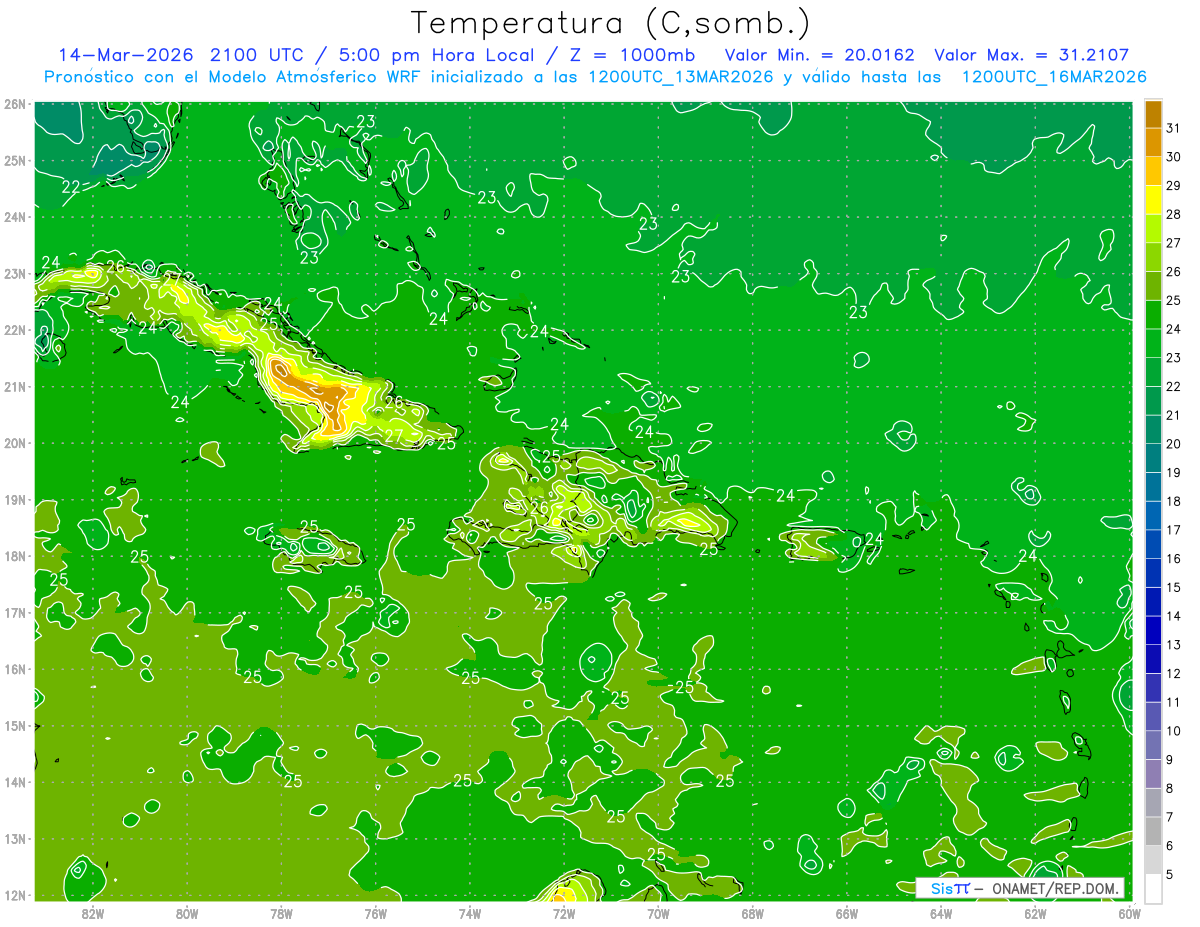The image size is (1200, 927).
Task: Click the color bar label "29"
Action: point(1174,186)
